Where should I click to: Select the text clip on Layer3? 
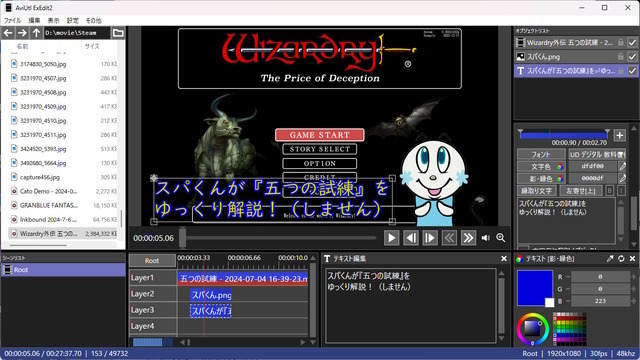tap(211, 311)
